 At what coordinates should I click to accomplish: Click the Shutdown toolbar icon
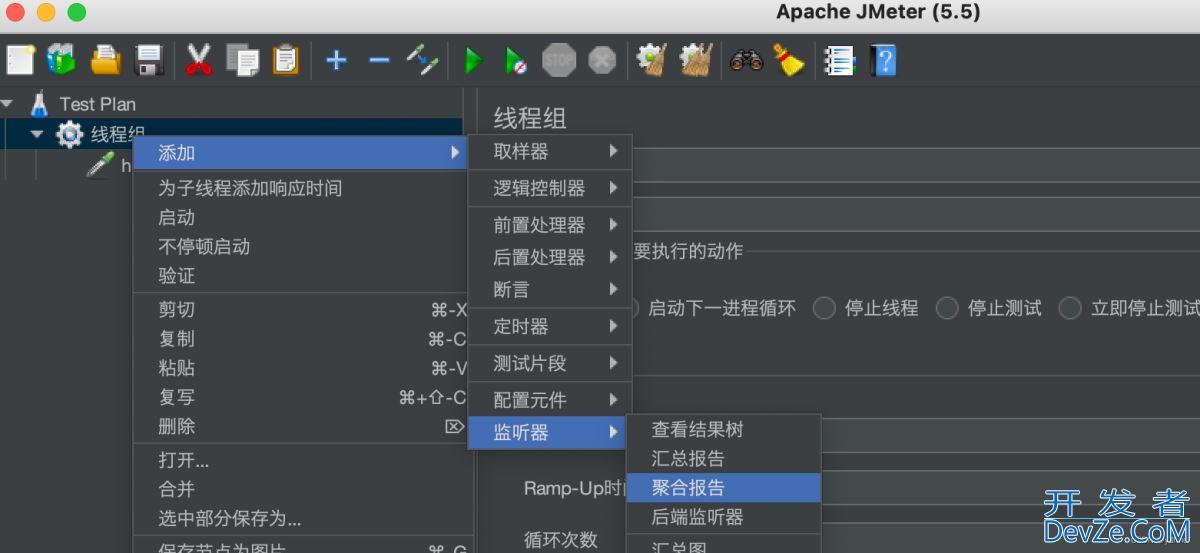(x=602, y=61)
